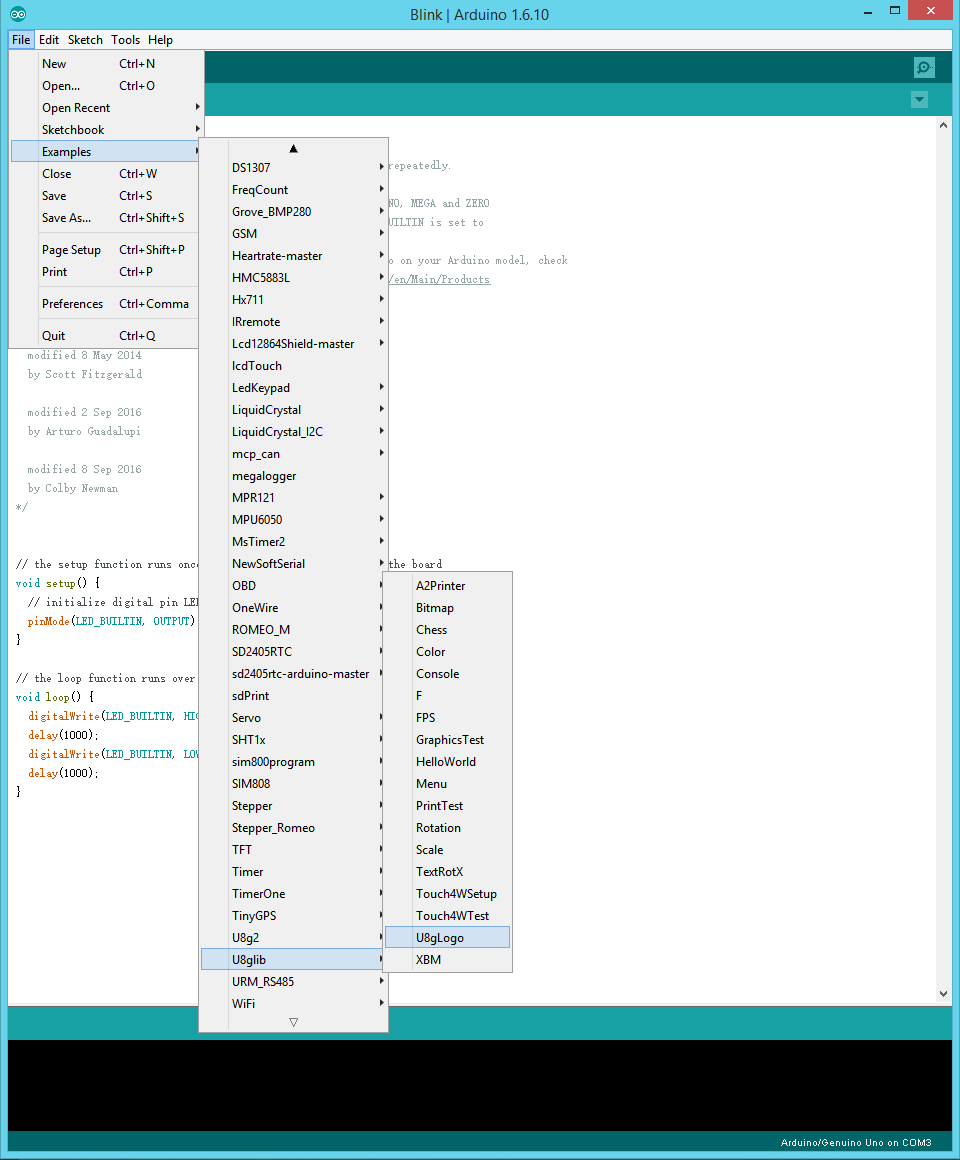
Task: Choose Save in File menu
Action: click(x=105, y=196)
